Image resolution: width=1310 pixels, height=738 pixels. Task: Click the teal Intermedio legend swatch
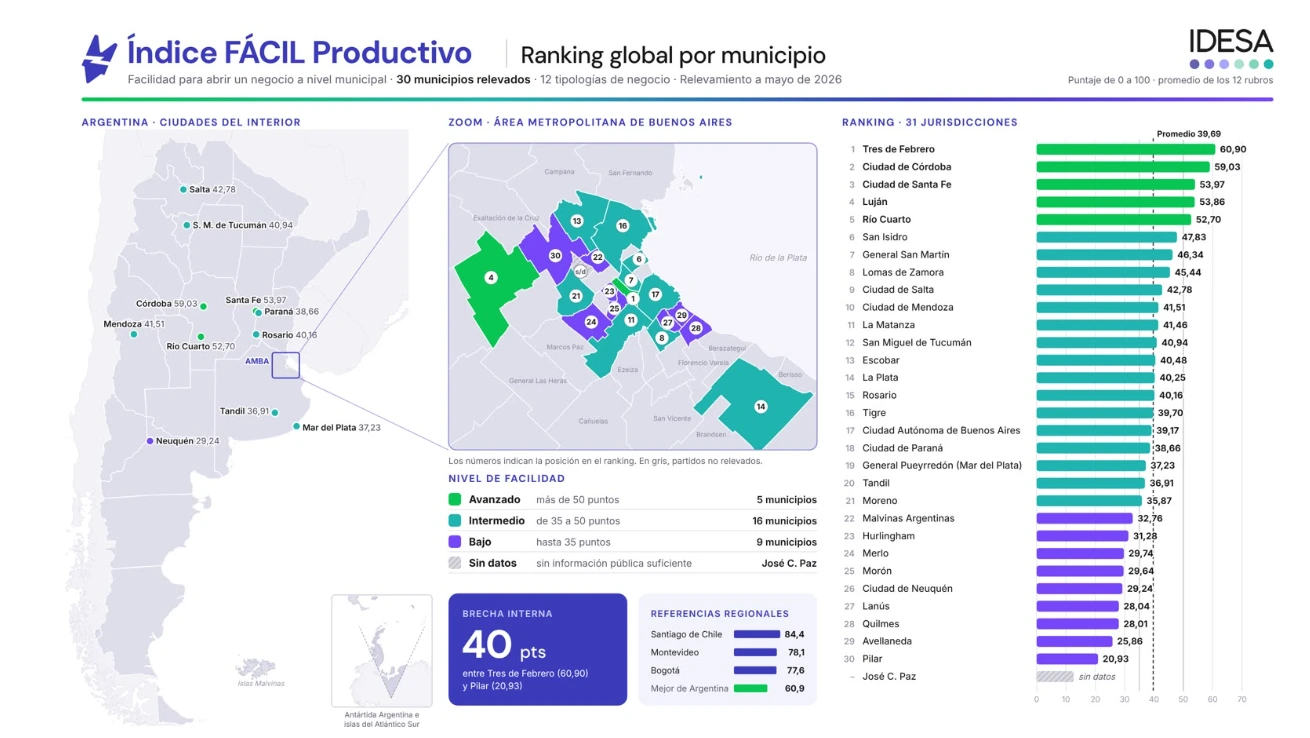coord(455,521)
